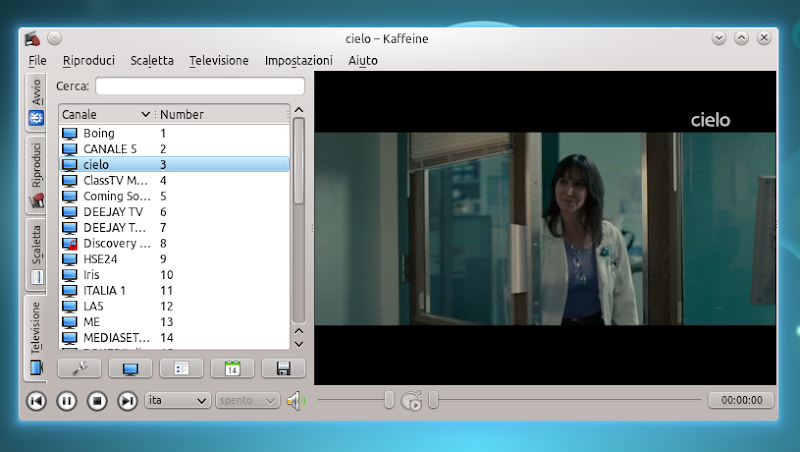Click the round pin button in title bar
800x452 pixels.
click(x=55, y=38)
